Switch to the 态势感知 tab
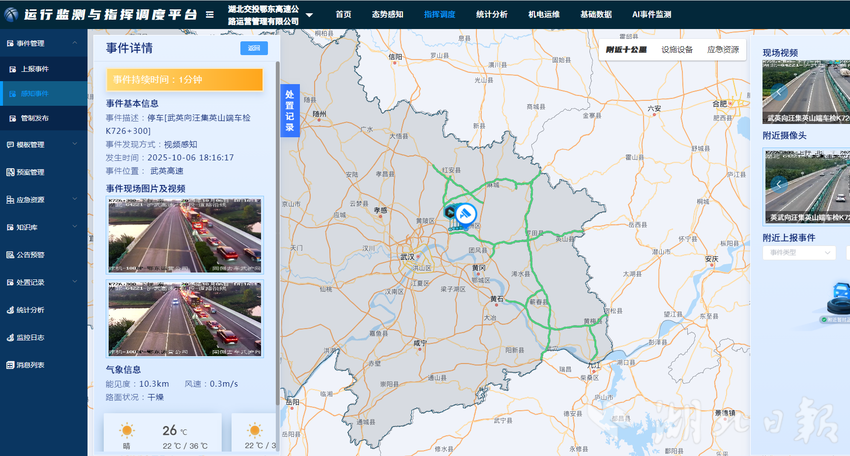The width and height of the screenshot is (850, 456). tap(386, 15)
